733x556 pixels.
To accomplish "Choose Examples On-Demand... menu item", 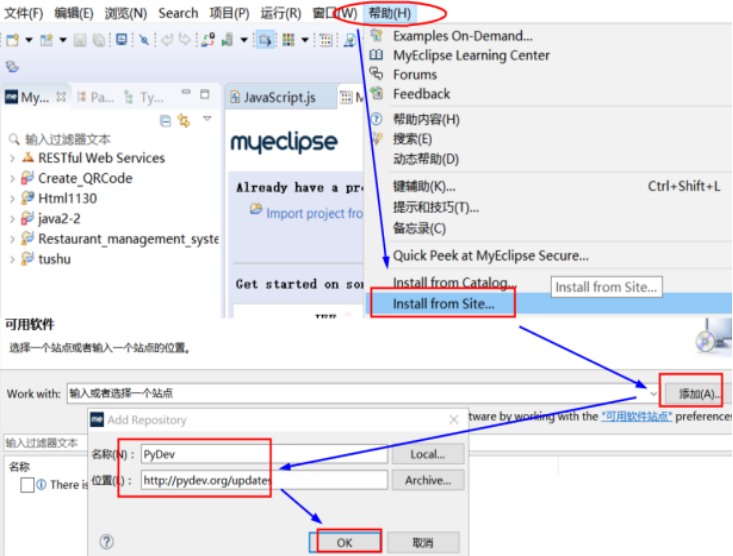I will click(462, 36).
